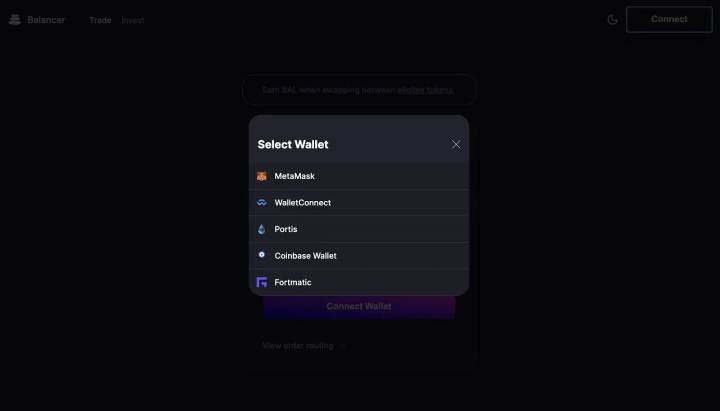Click the Connect Wallet gradient button
The height and width of the screenshot is (411, 720).
[x=359, y=307]
